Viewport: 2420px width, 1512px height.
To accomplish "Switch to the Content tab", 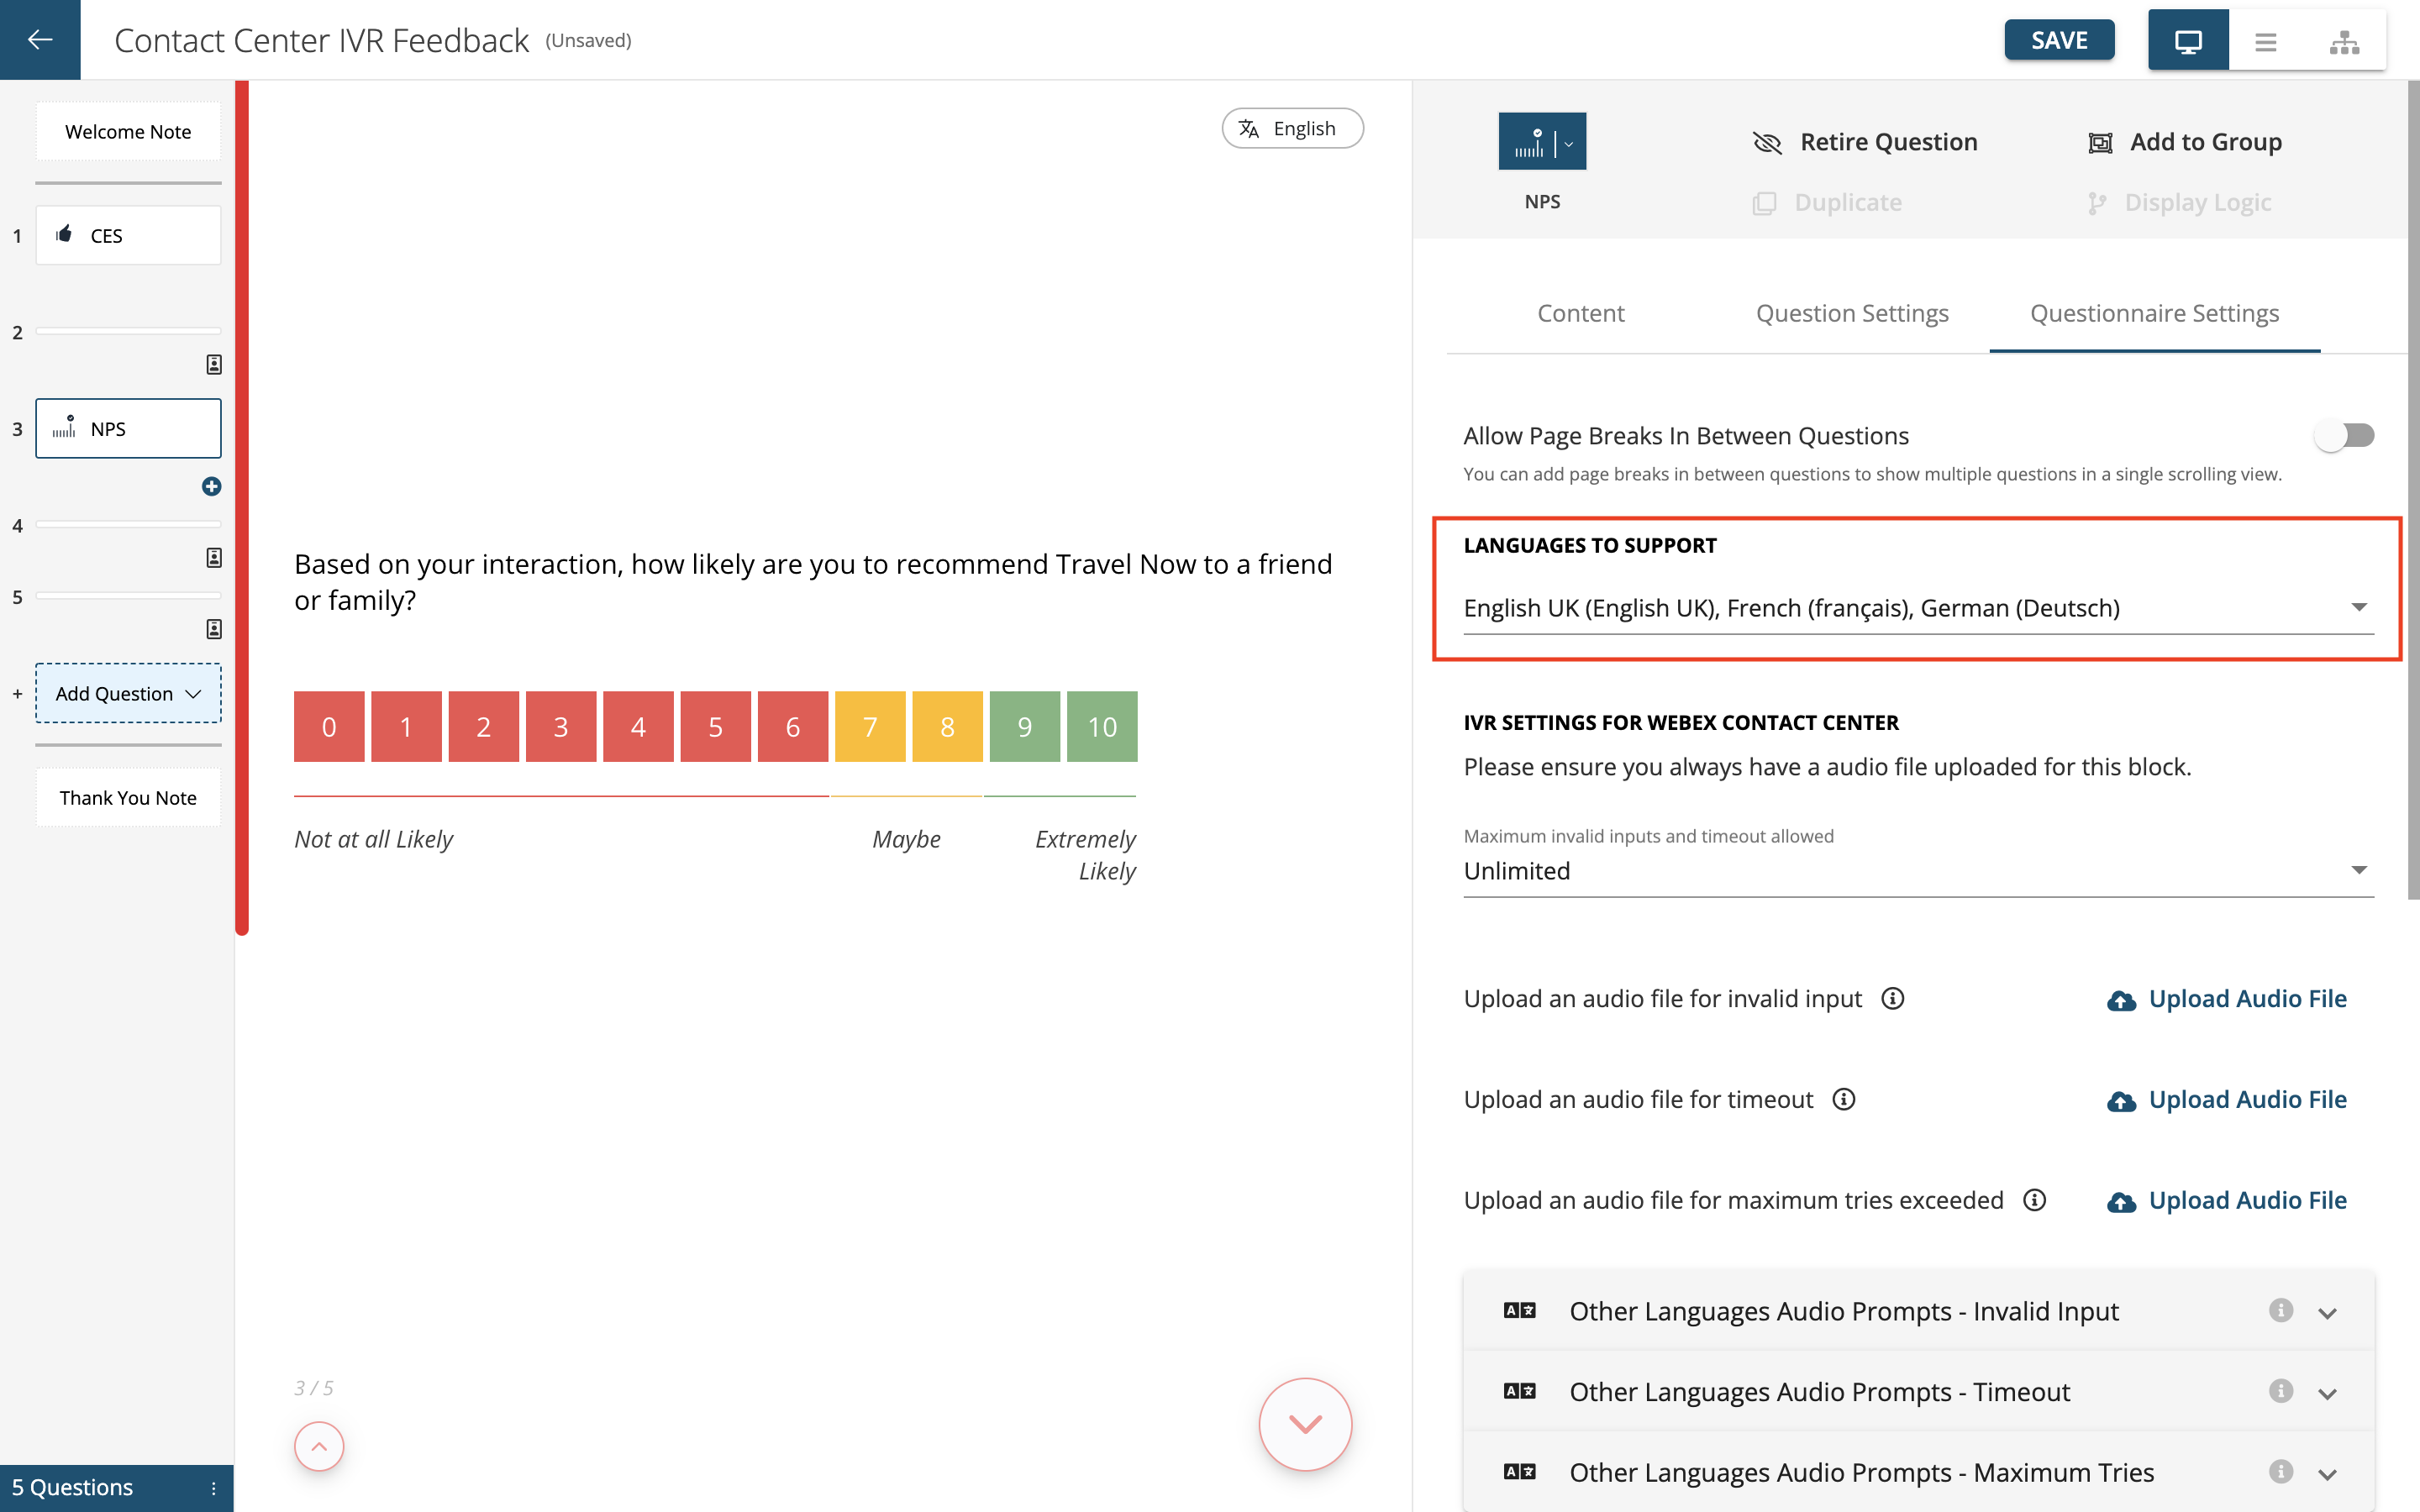I will [1579, 313].
